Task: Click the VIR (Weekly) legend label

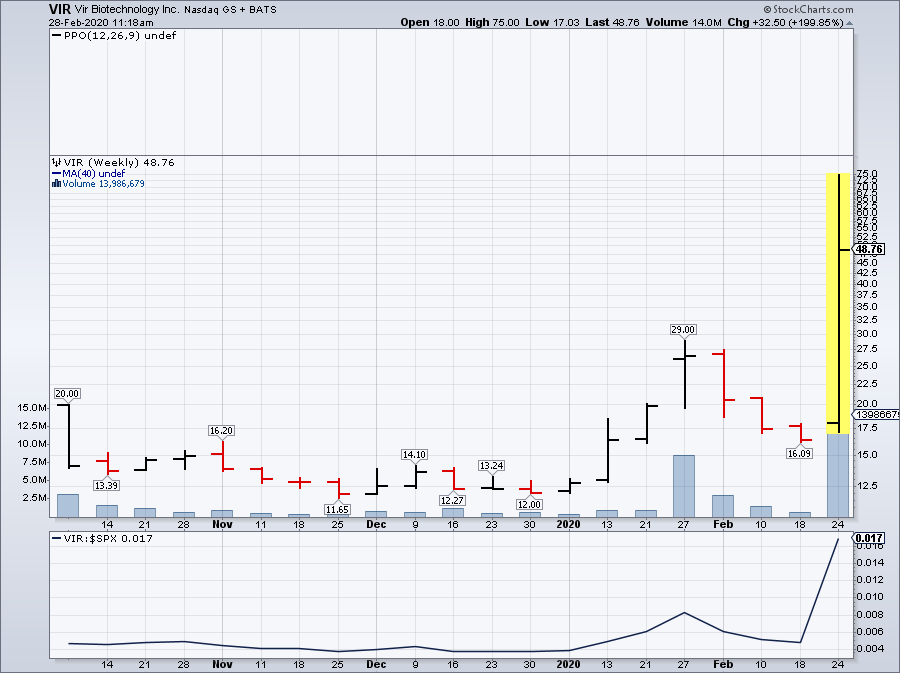Action: point(119,162)
